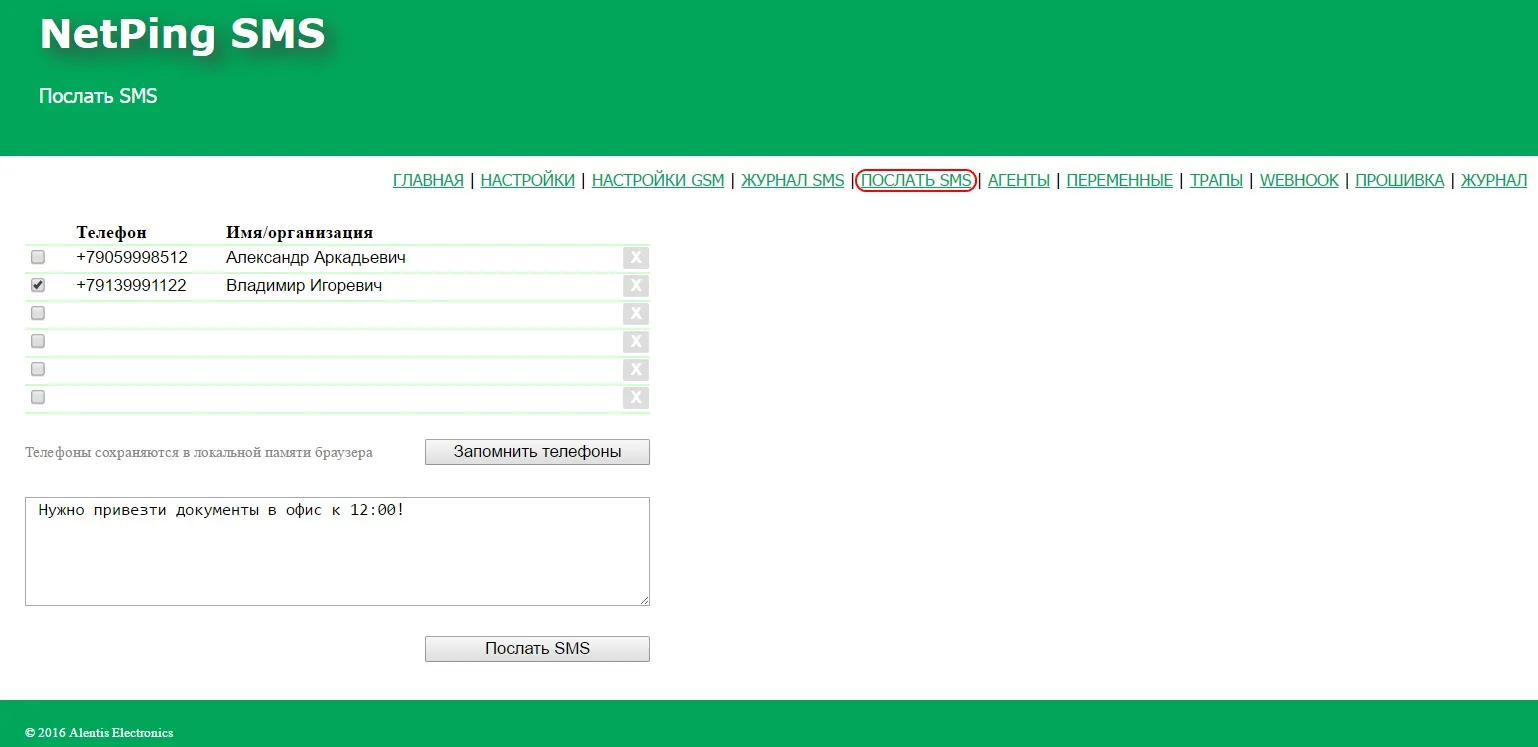
Task: Open the ЖУРНАЛ SMS page
Action: point(793,181)
